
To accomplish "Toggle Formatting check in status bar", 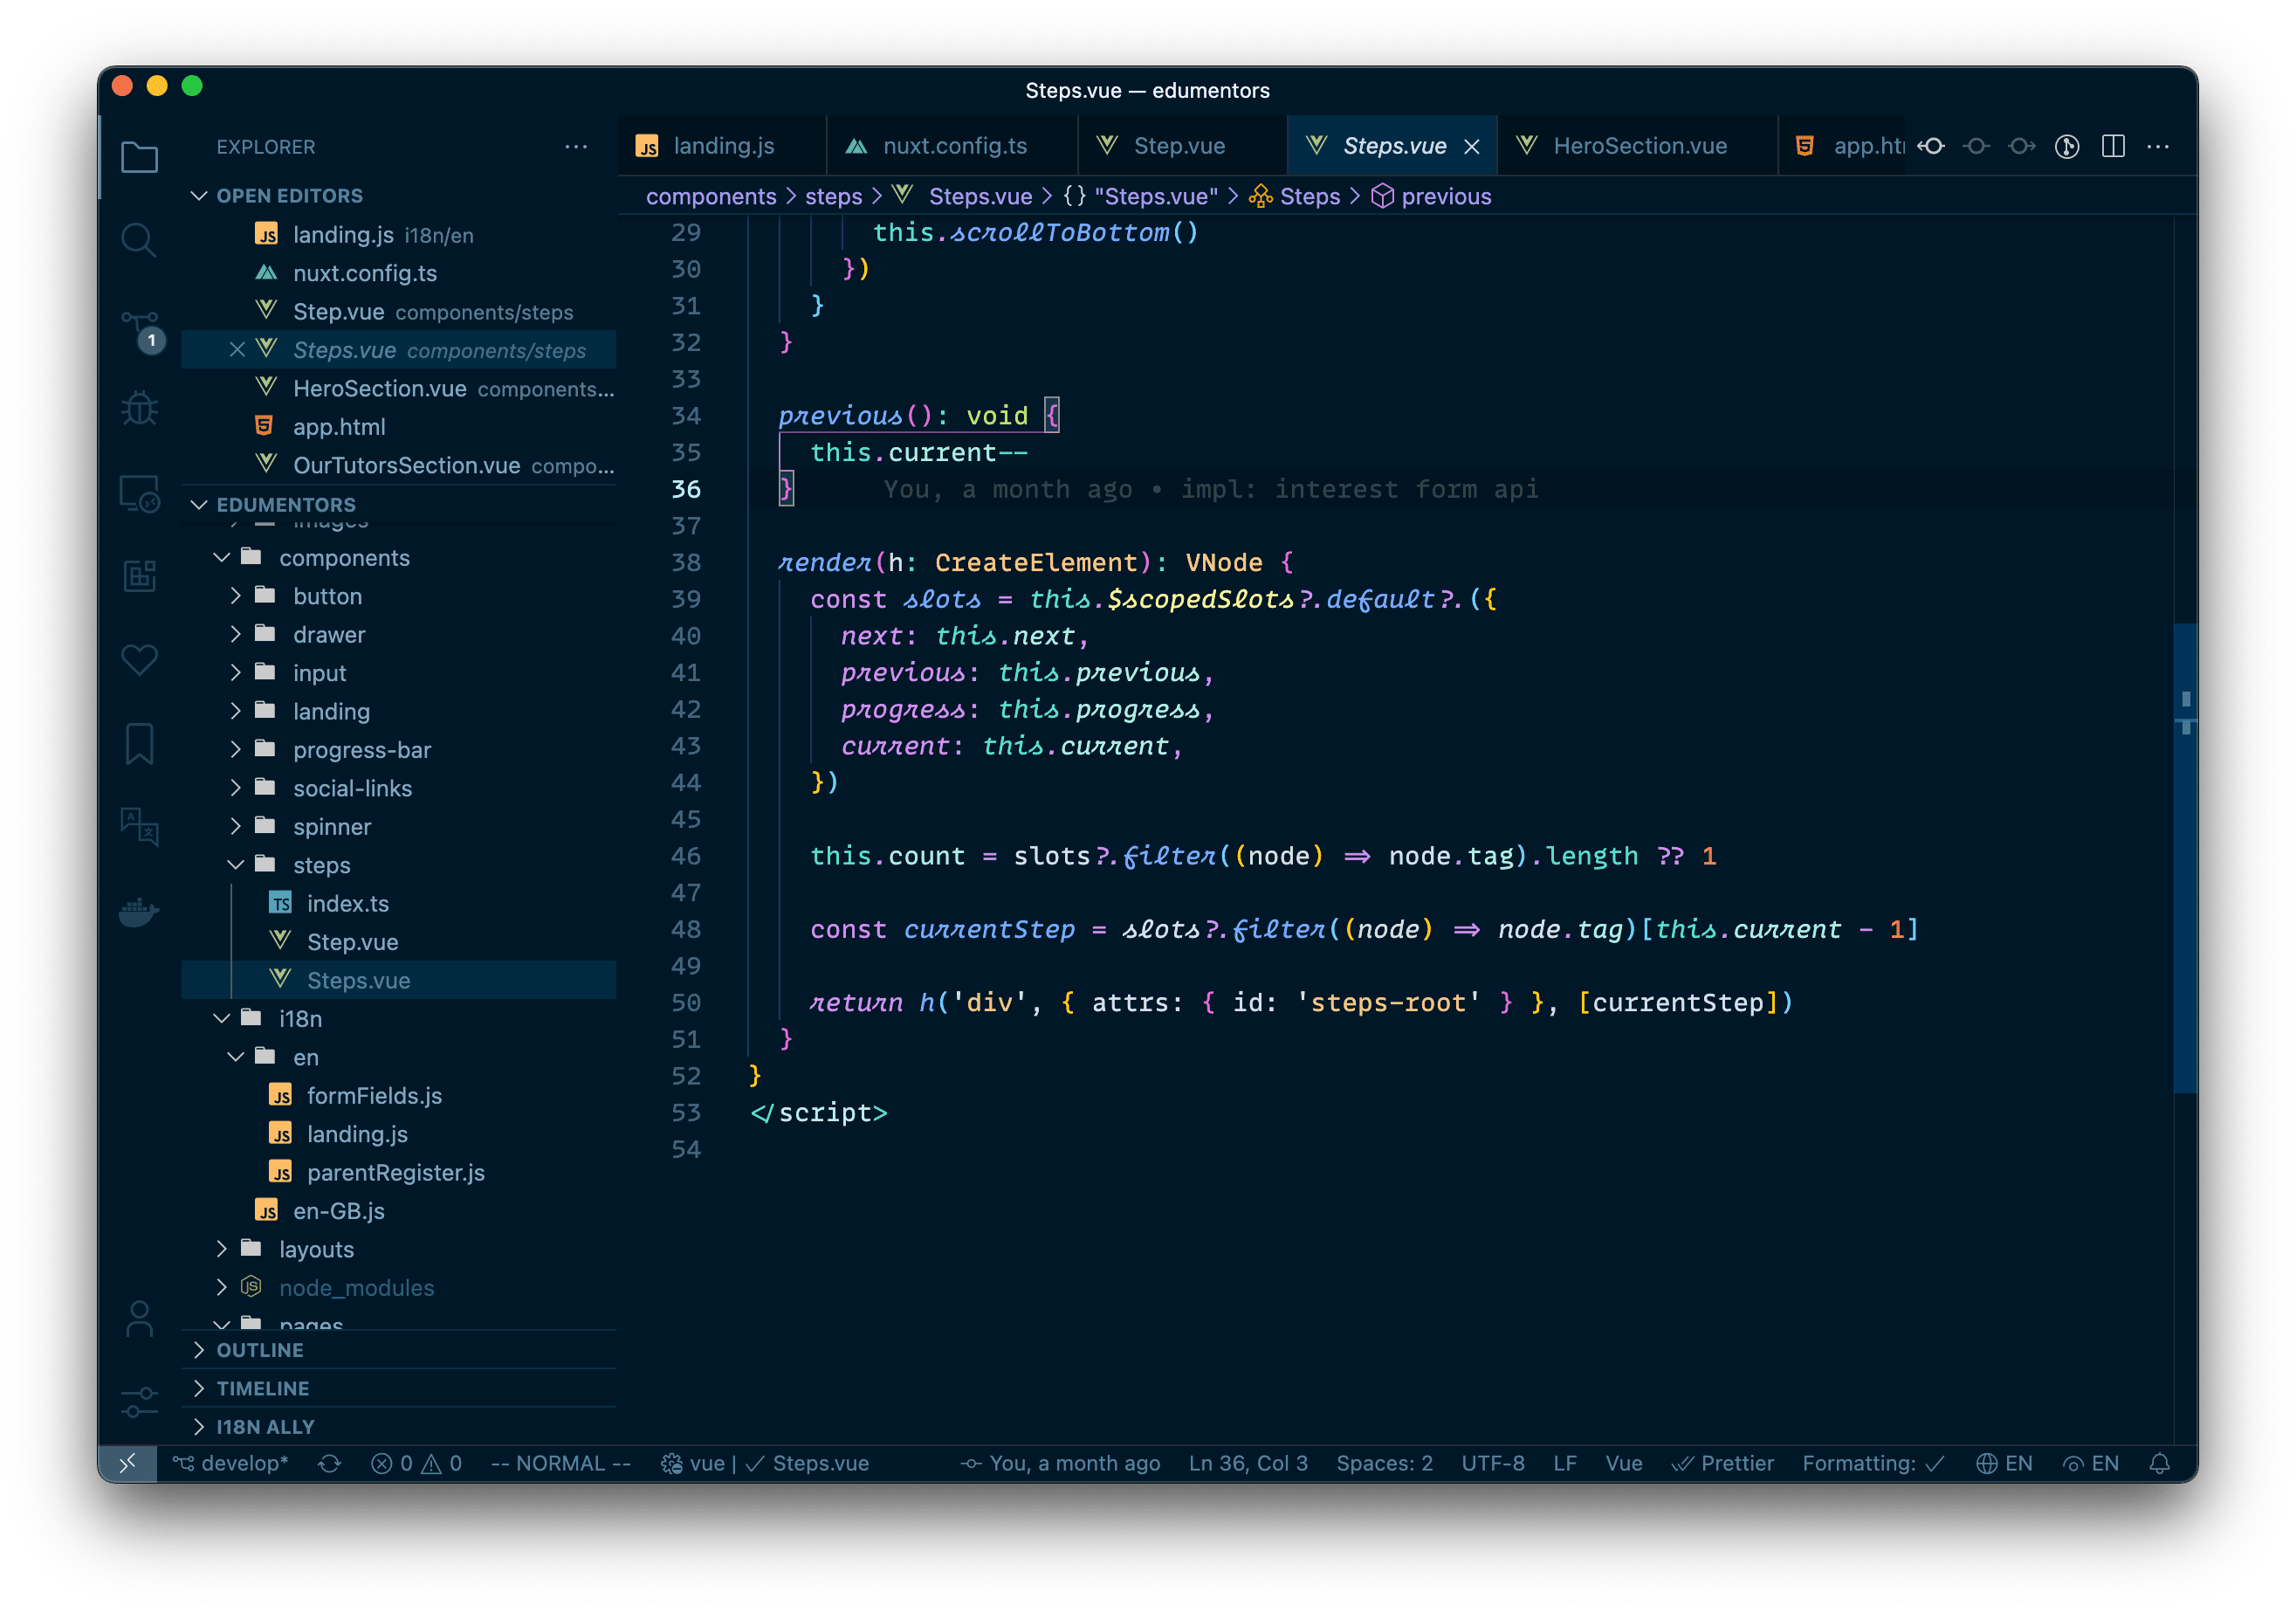I will tap(1873, 1463).
